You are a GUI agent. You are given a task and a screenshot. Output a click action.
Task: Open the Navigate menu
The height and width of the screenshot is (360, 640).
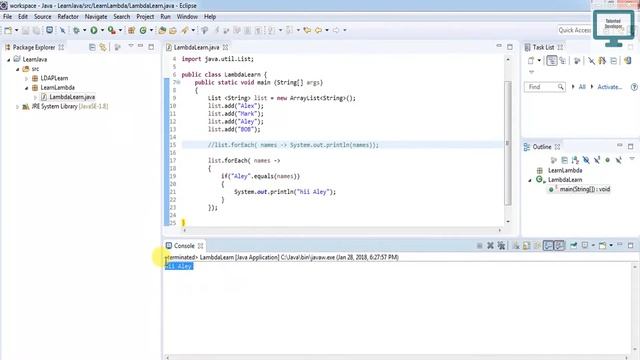[96, 17]
